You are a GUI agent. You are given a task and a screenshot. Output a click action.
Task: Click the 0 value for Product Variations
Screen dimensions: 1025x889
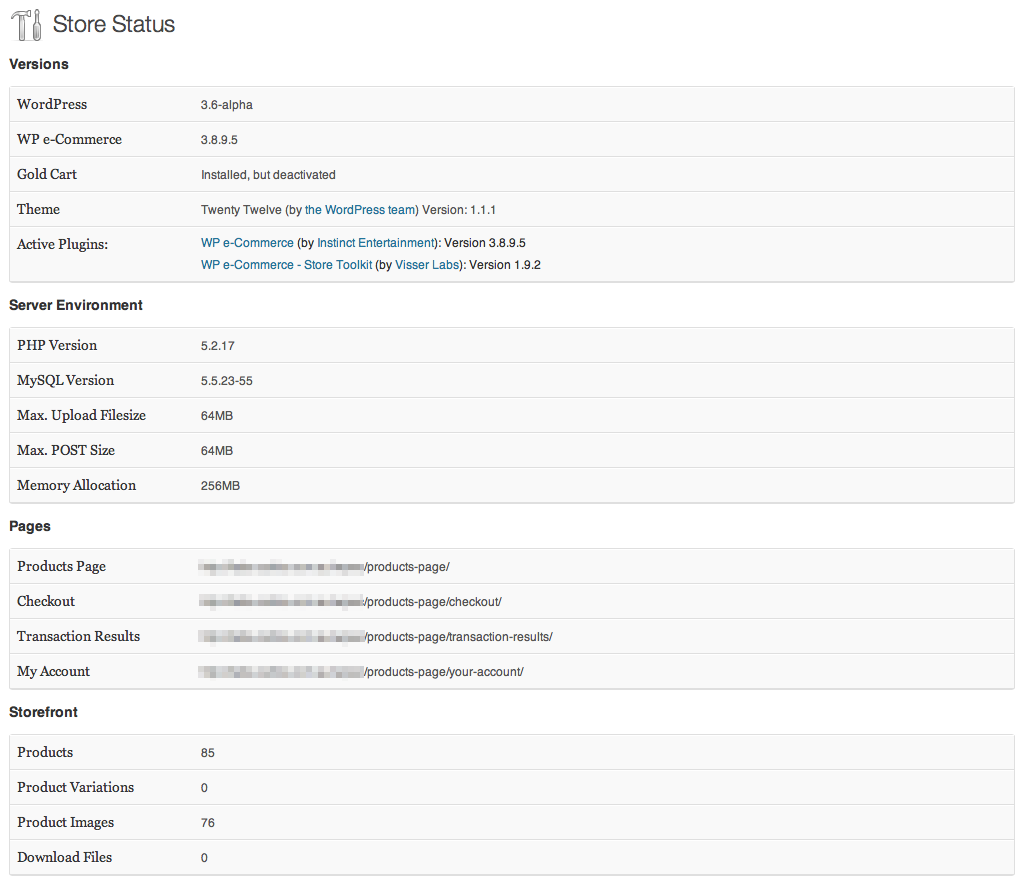click(204, 788)
